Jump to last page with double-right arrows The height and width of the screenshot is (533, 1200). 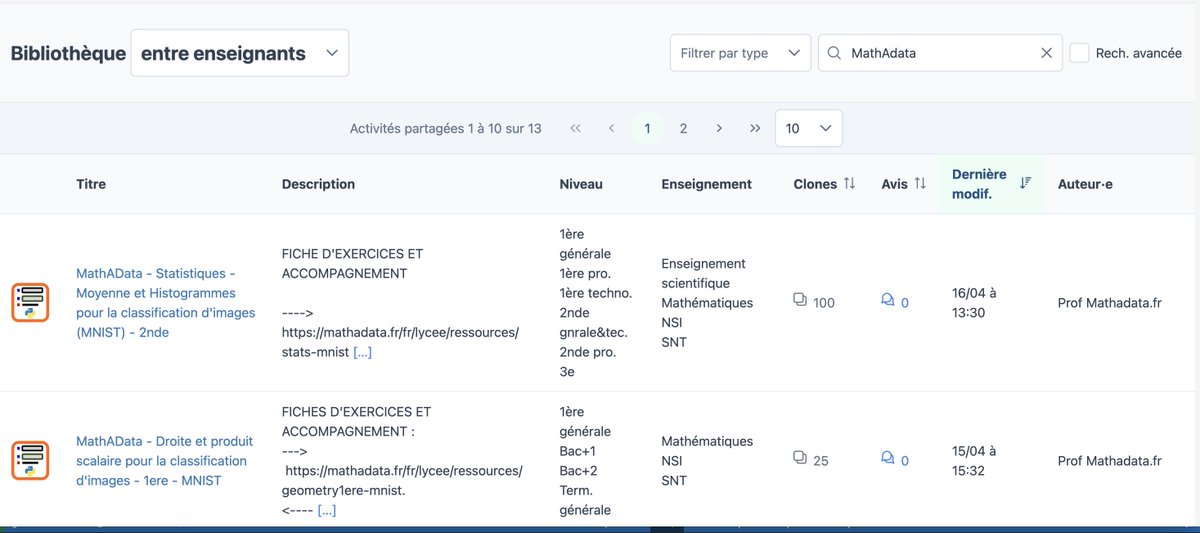tap(755, 128)
